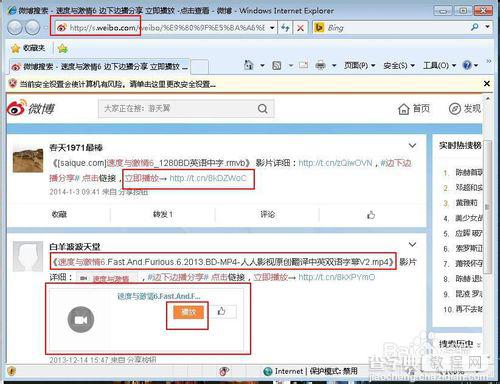Expand Home button dropdown arrow

coord(262,65)
